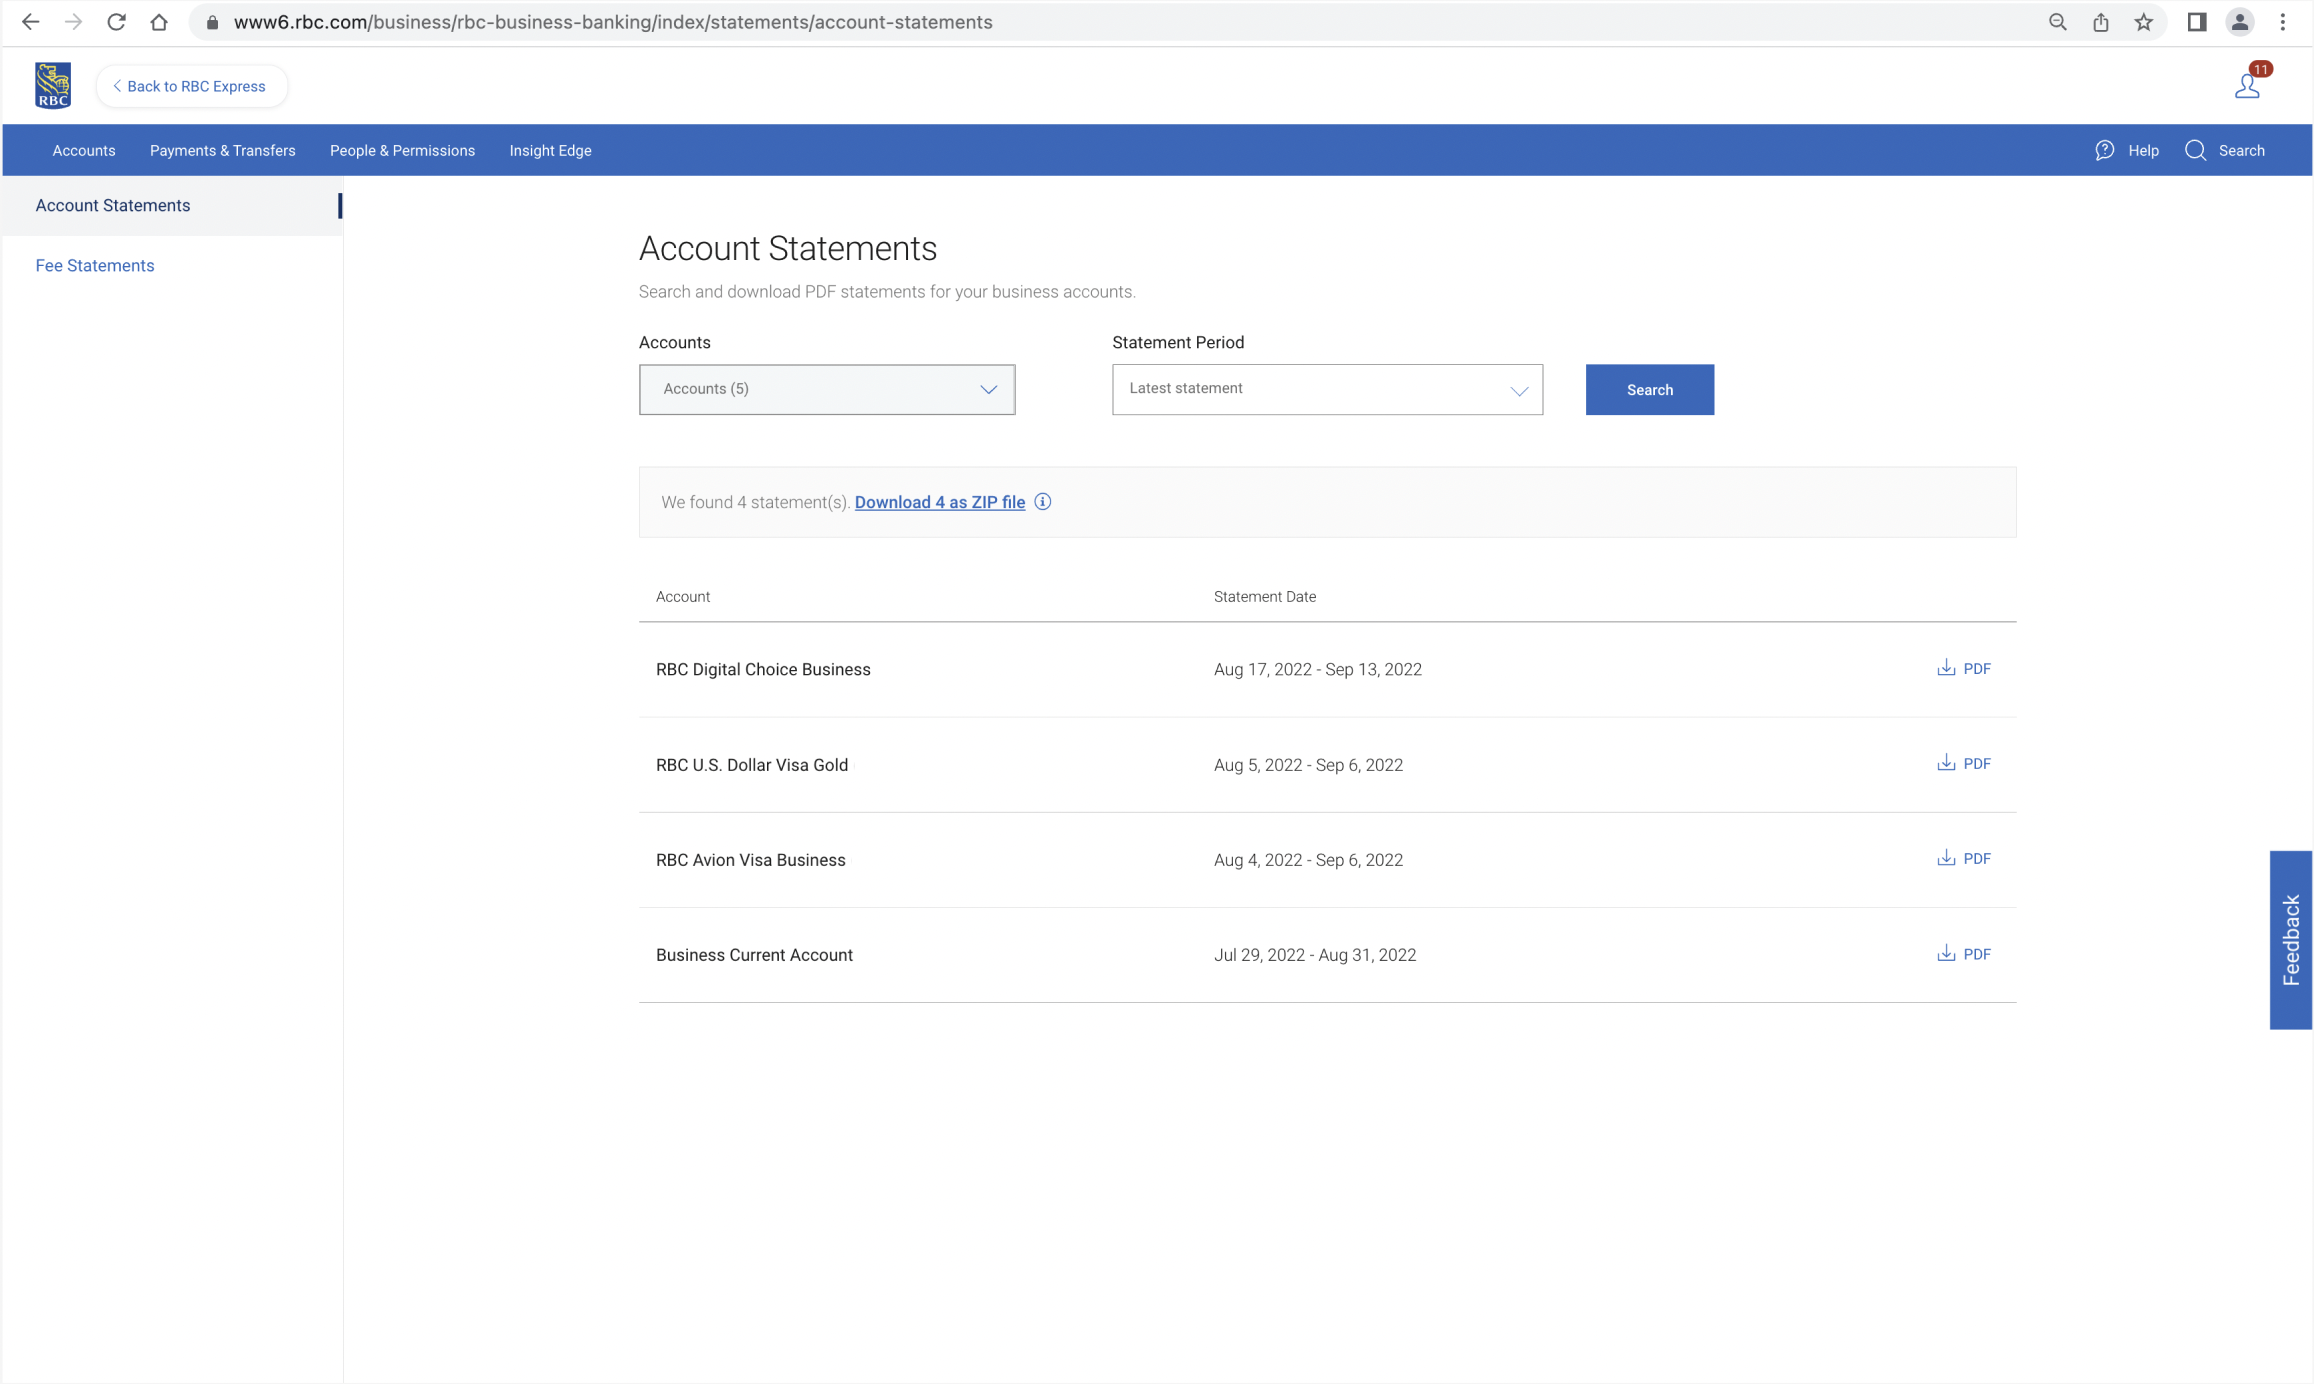
Task: Open the People & Permissions menu
Action: coord(402,150)
